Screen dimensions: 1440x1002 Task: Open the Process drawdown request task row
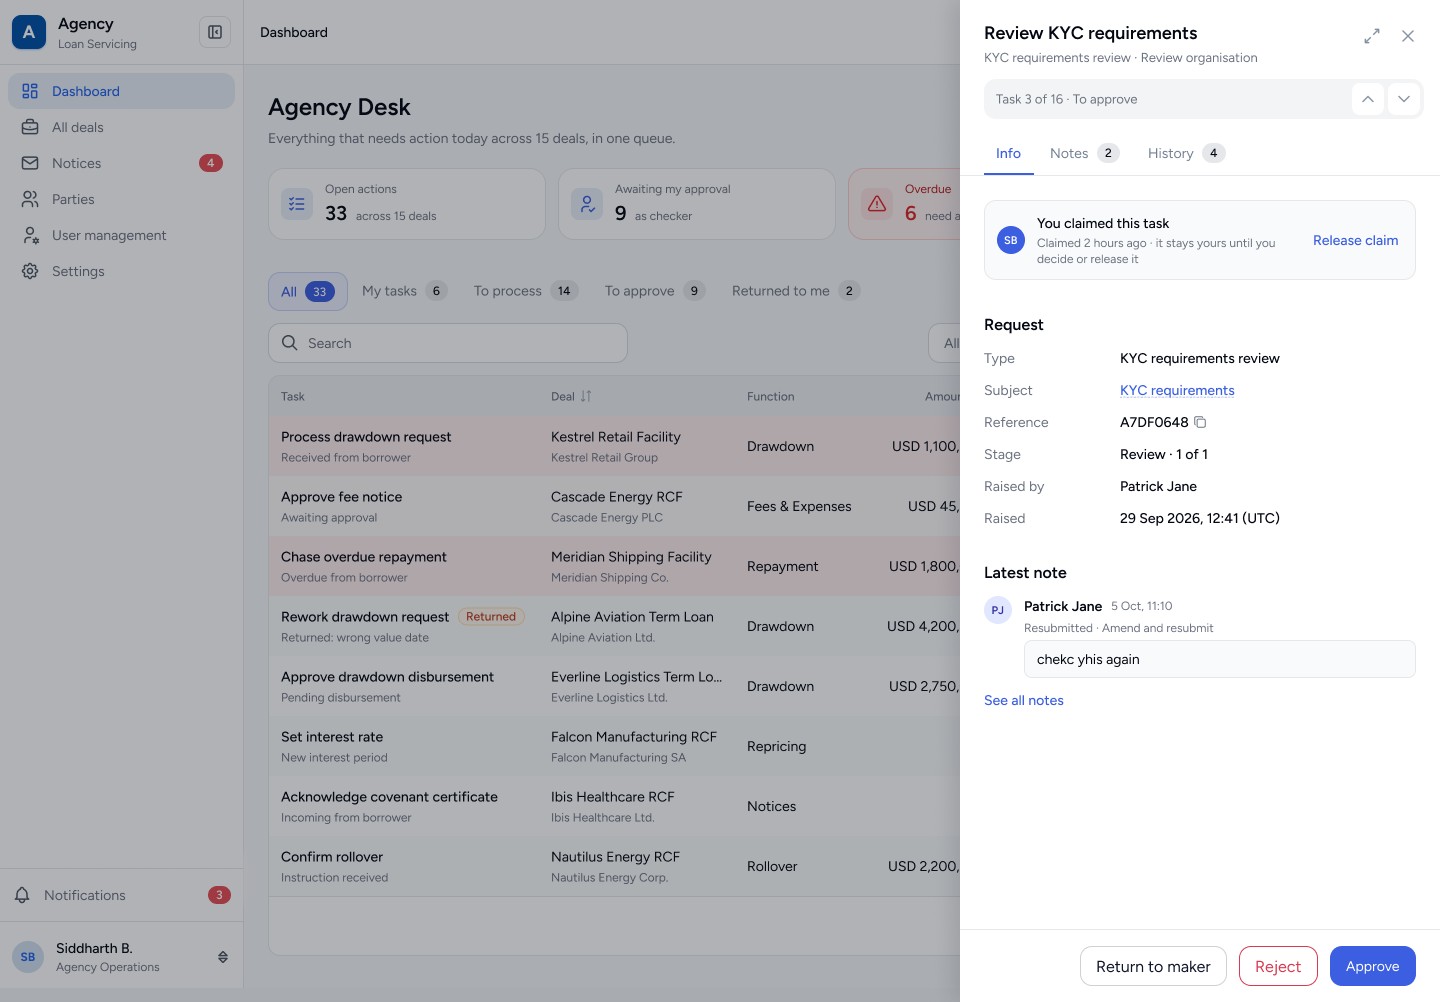614,446
